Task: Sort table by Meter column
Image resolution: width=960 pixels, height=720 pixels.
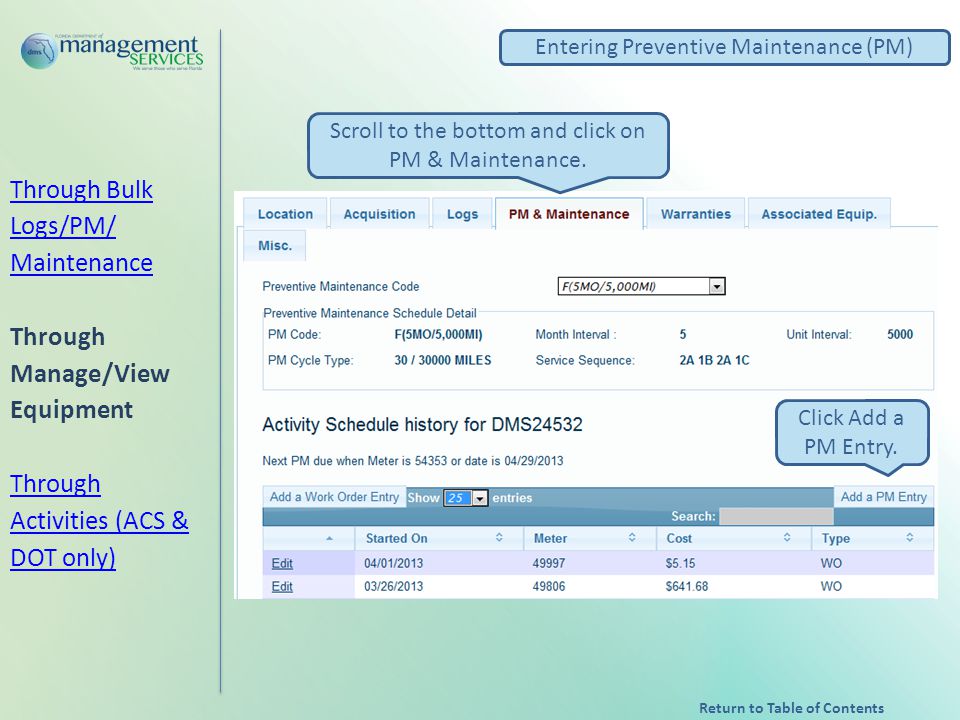Action: point(590,538)
